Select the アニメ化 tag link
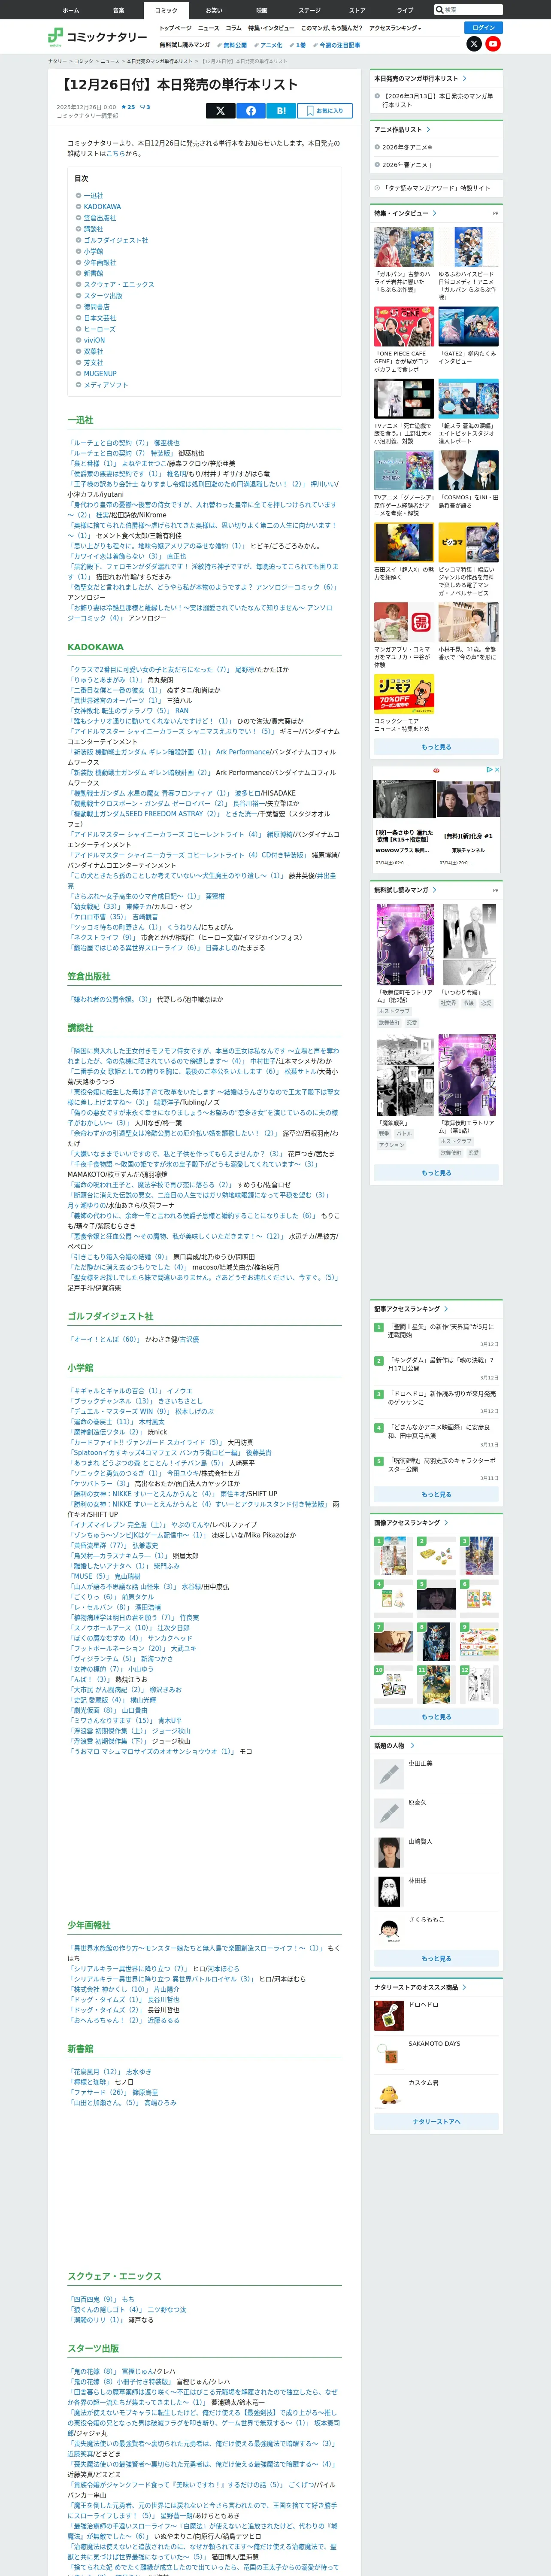The image size is (551, 2576). pos(268,45)
